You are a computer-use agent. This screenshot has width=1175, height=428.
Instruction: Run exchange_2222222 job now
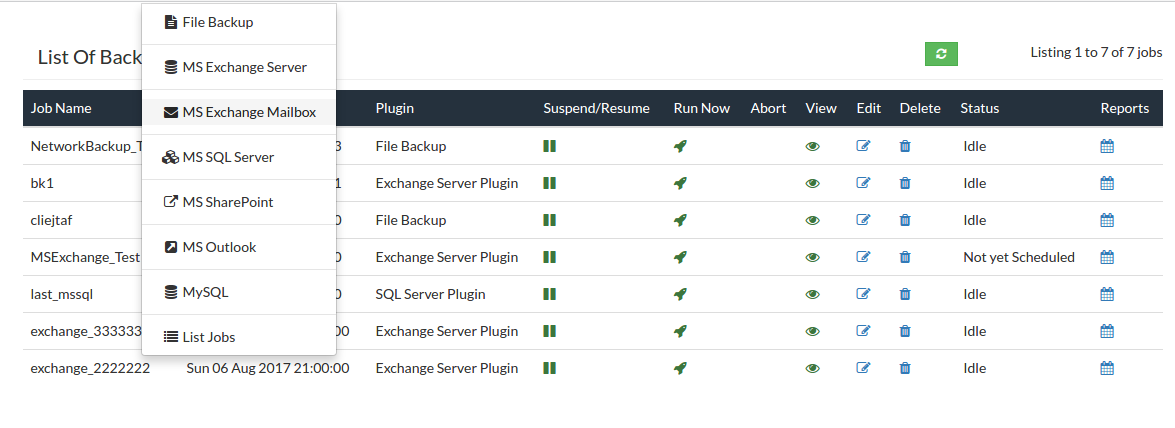coord(680,368)
